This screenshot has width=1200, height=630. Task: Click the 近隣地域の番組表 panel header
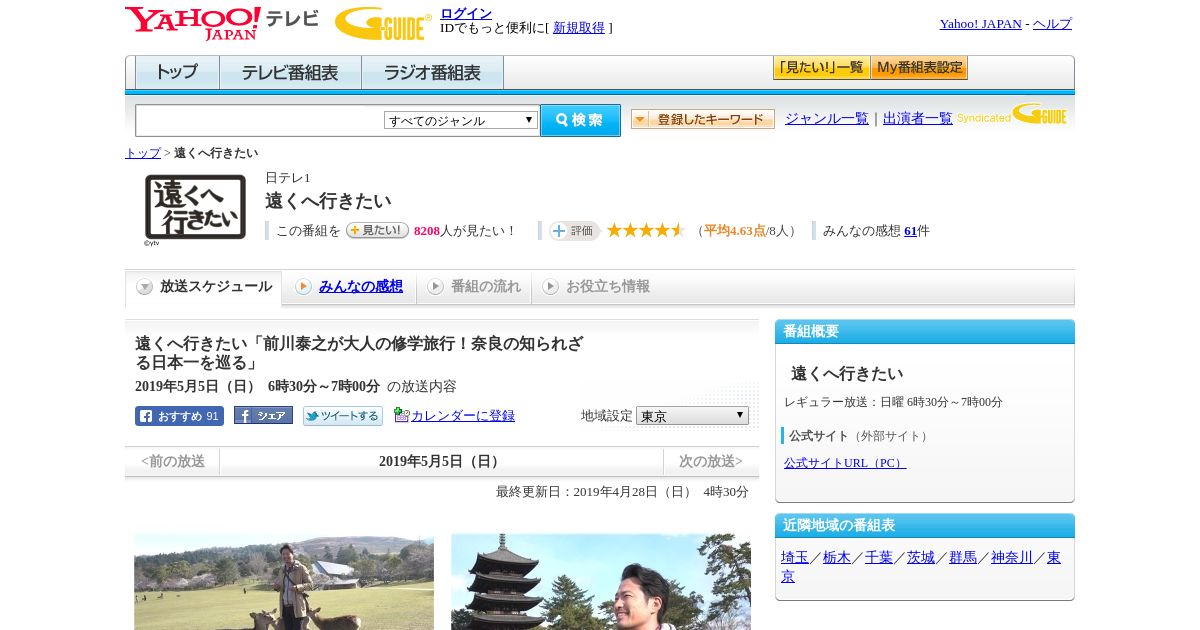click(x=925, y=526)
